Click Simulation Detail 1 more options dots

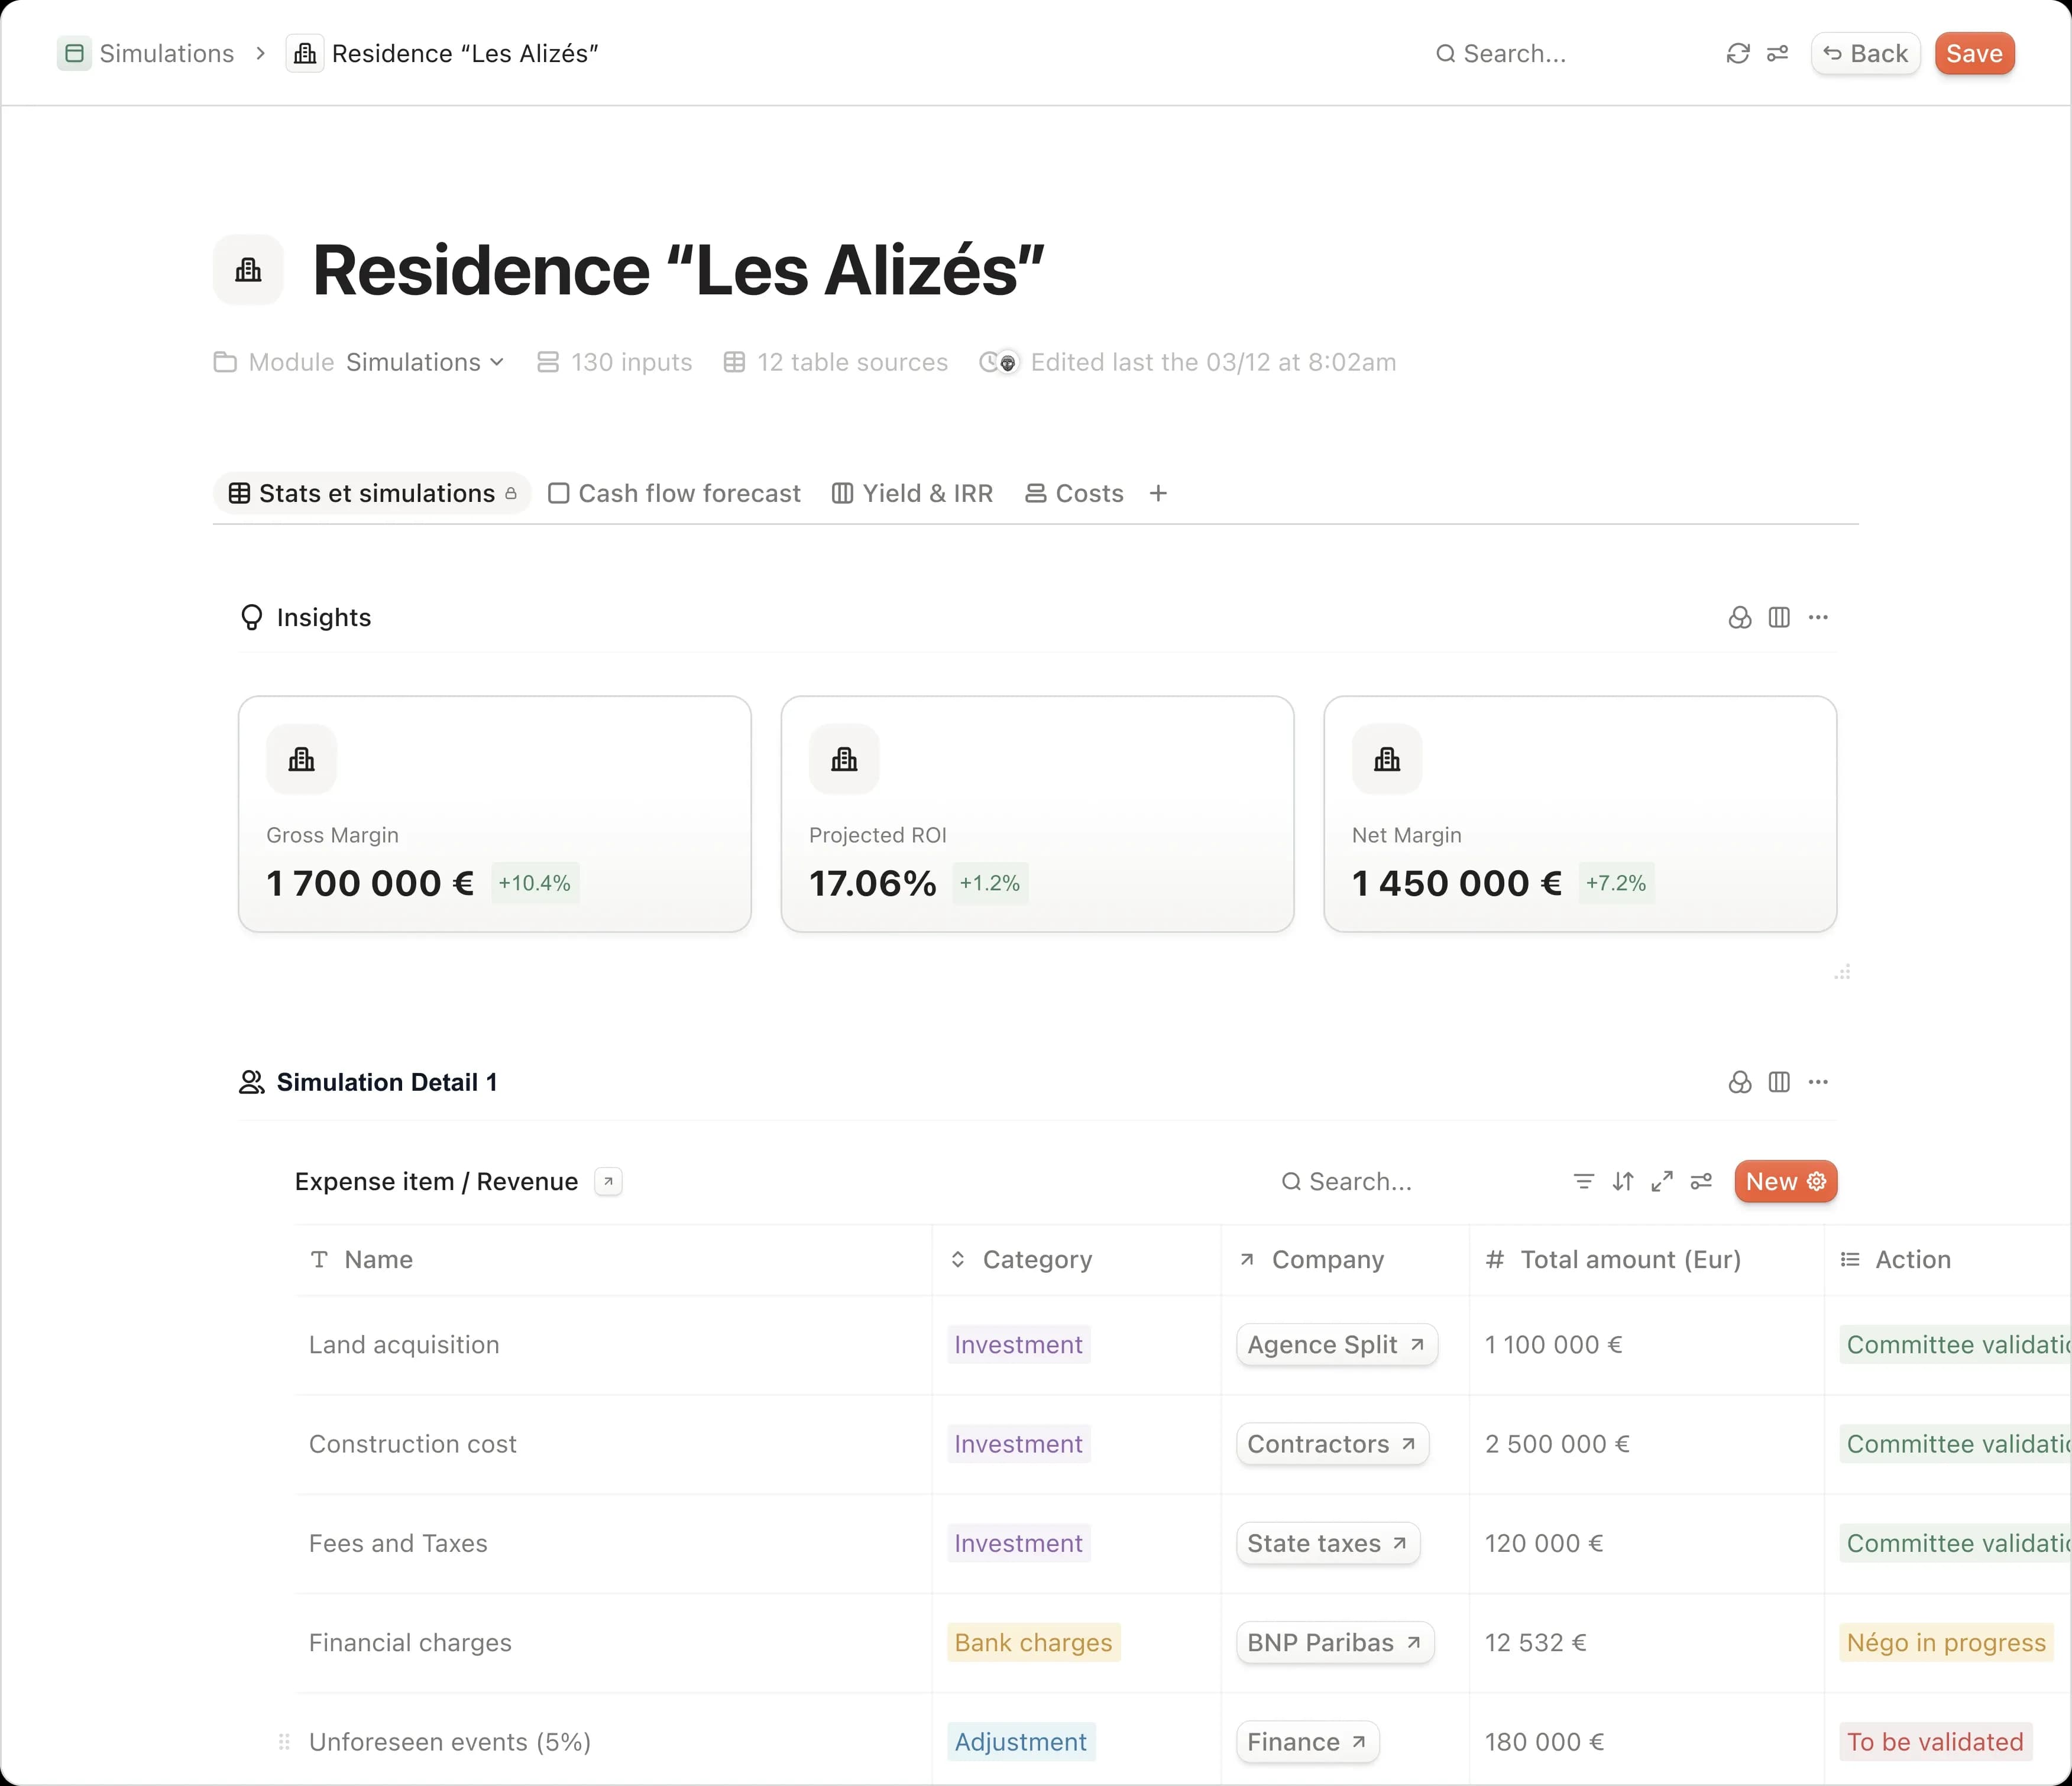(1818, 1082)
